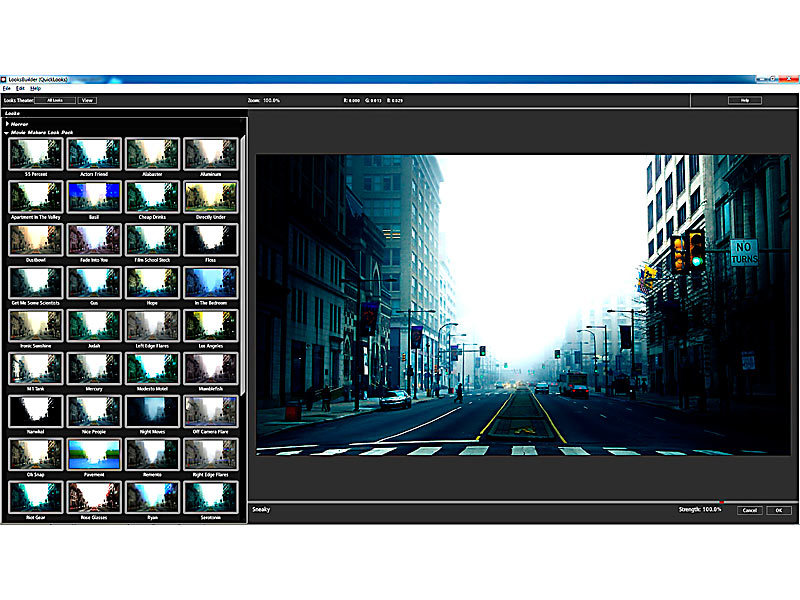
Task: Select the 55 Percent look thumbnail
Action: pos(36,154)
